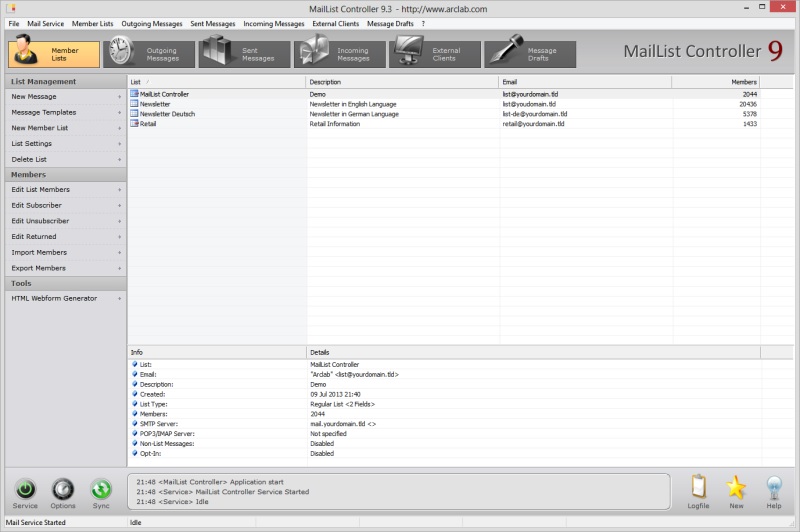Image resolution: width=800 pixels, height=532 pixels.
Task: Click list icon beside Newsletter row
Action: [x=134, y=104]
